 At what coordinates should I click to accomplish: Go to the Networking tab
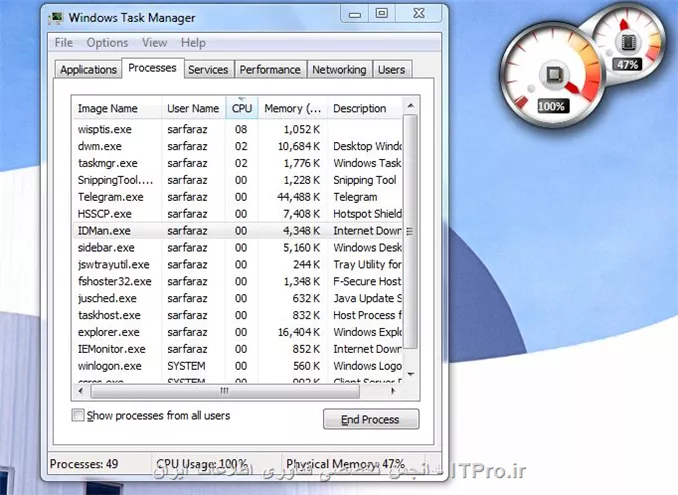[339, 70]
